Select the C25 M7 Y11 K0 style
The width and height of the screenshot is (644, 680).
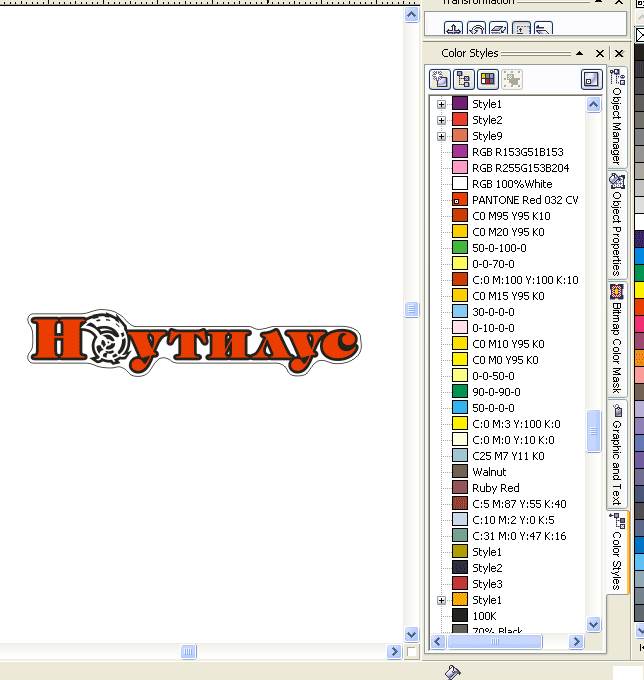(x=498, y=456)
